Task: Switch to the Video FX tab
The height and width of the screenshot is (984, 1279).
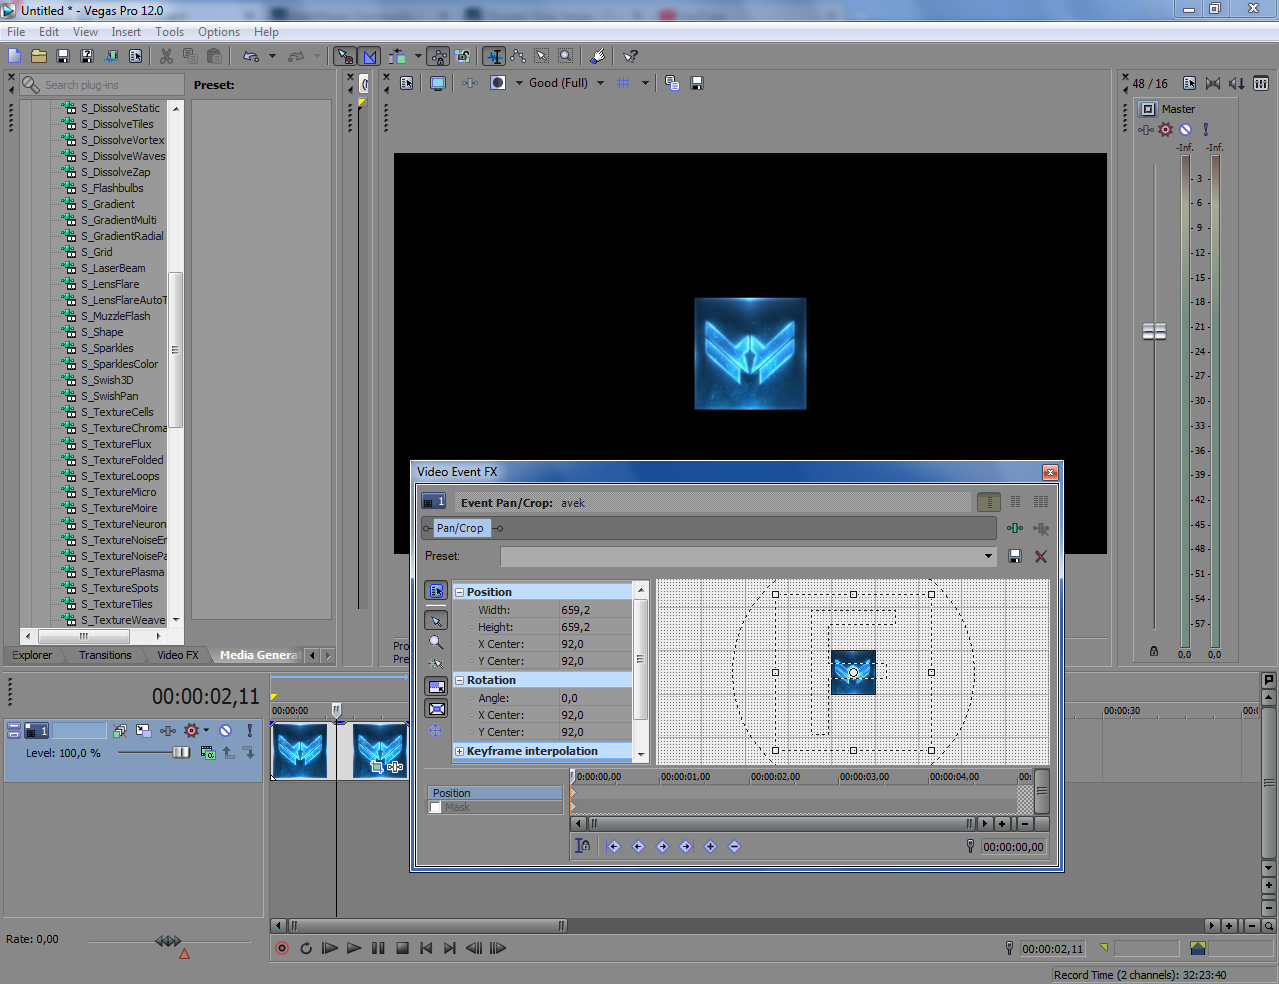Action: point(177,655)
